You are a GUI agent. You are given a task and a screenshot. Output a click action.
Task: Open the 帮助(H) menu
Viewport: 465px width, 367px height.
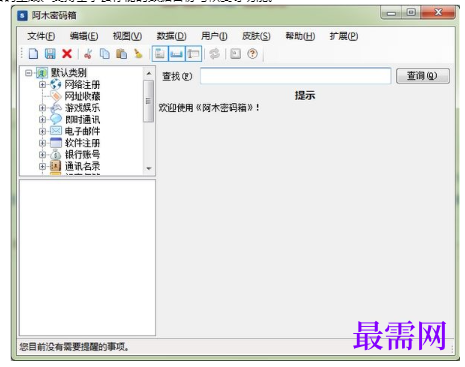(x=300, y=36)
